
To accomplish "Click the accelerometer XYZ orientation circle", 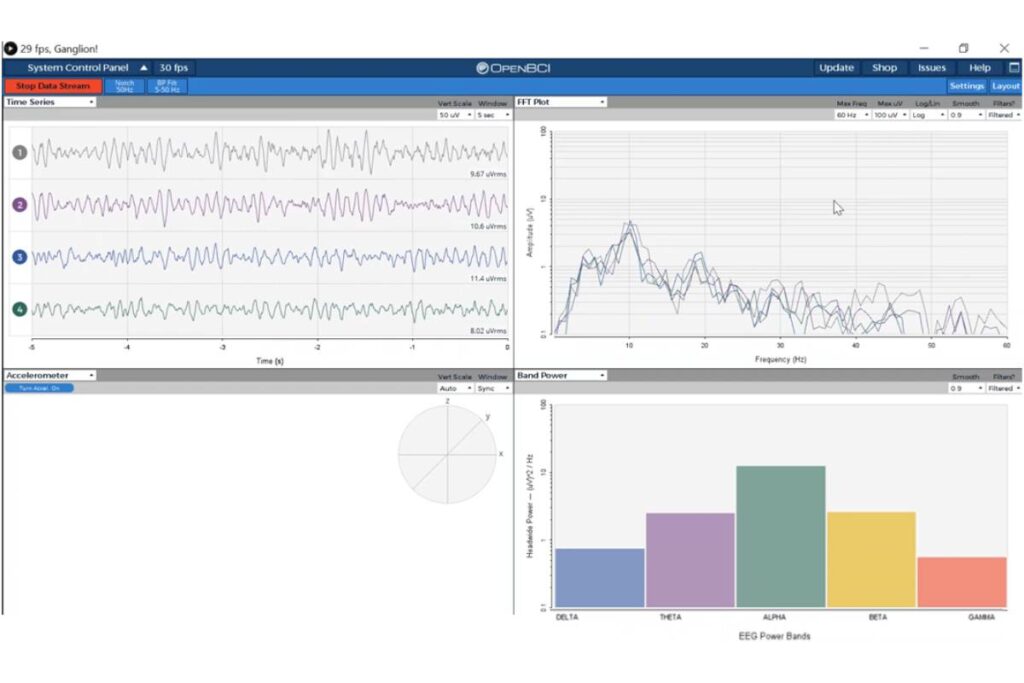I will pos(447,454).
